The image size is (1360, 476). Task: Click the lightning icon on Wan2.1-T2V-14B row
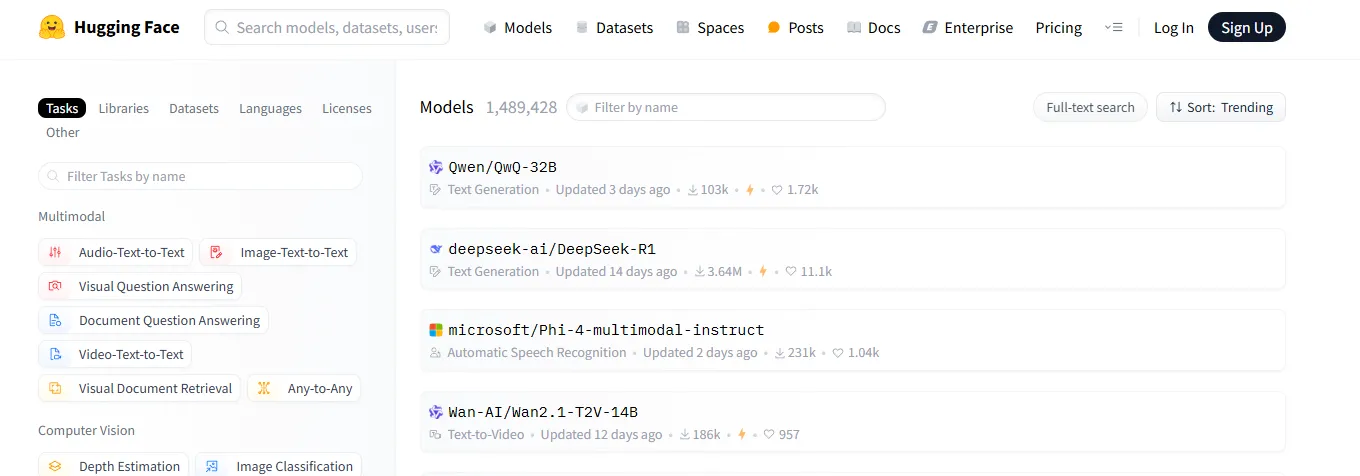pyautogui.click(x=742, y=435)
